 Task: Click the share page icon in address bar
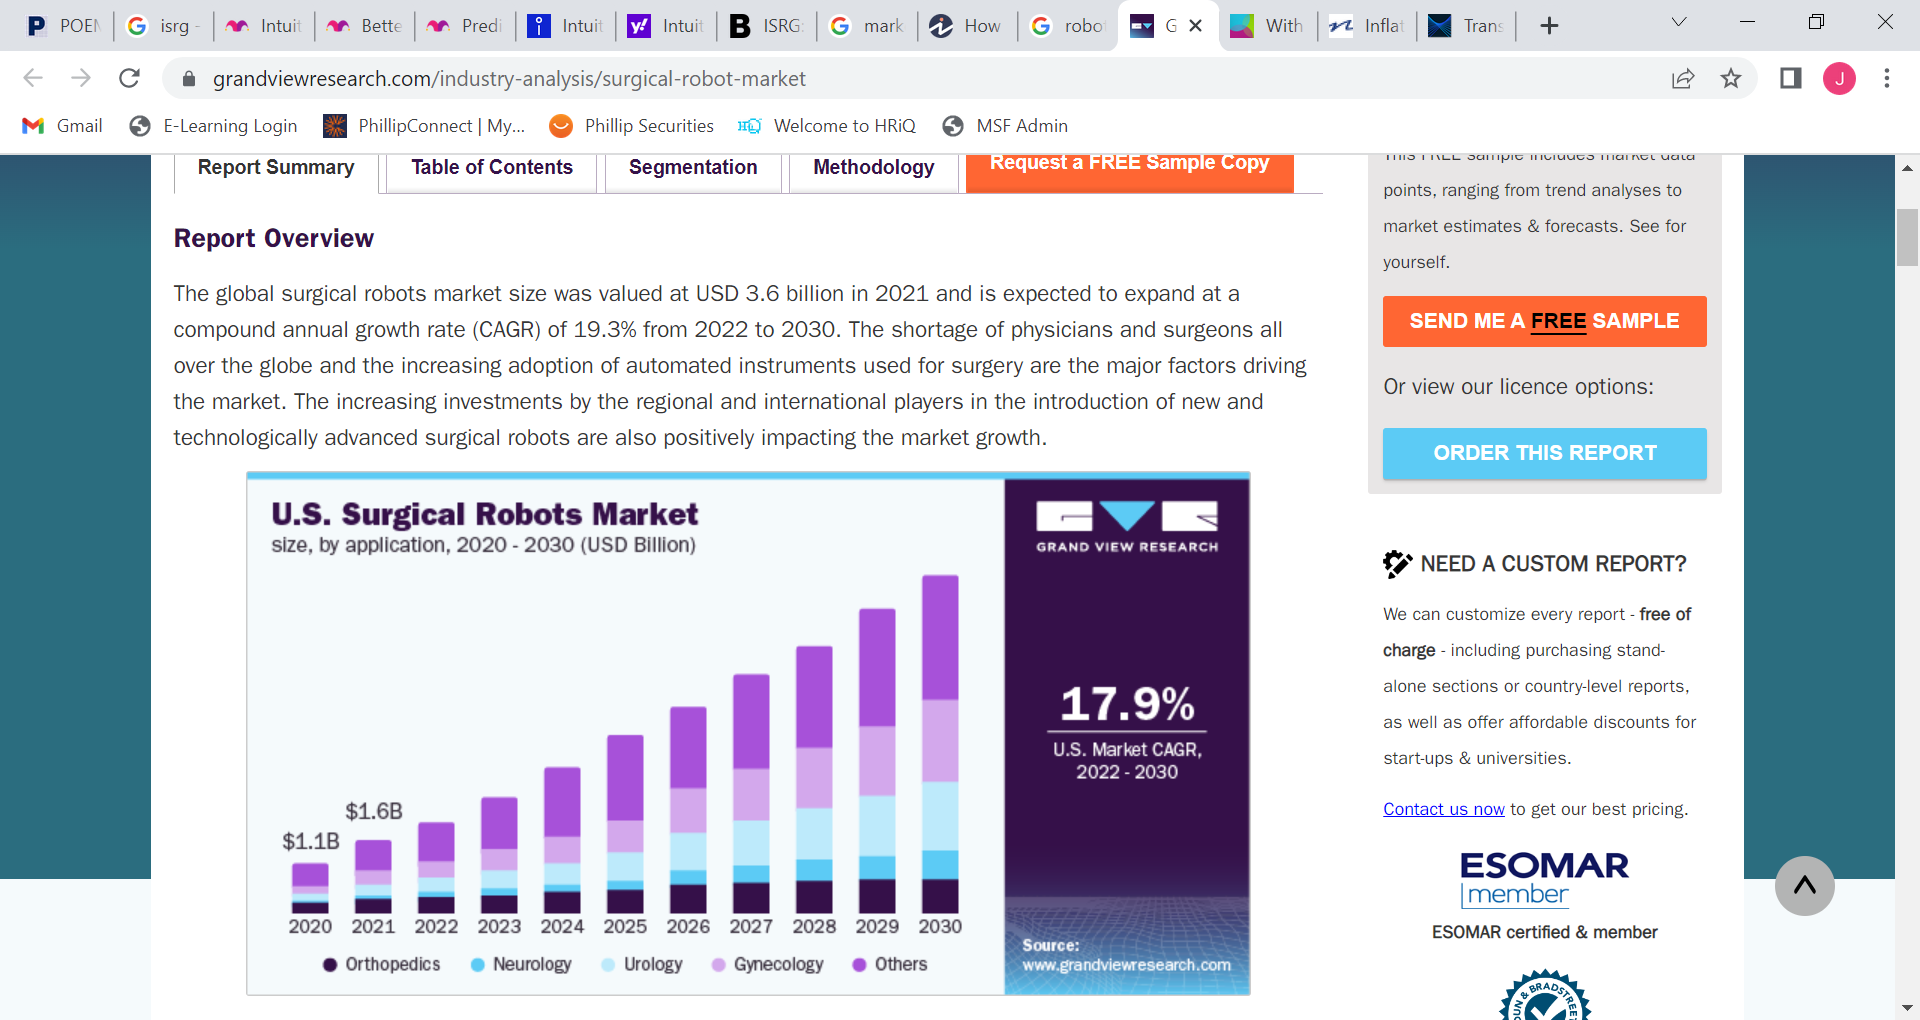[1683, 78]
